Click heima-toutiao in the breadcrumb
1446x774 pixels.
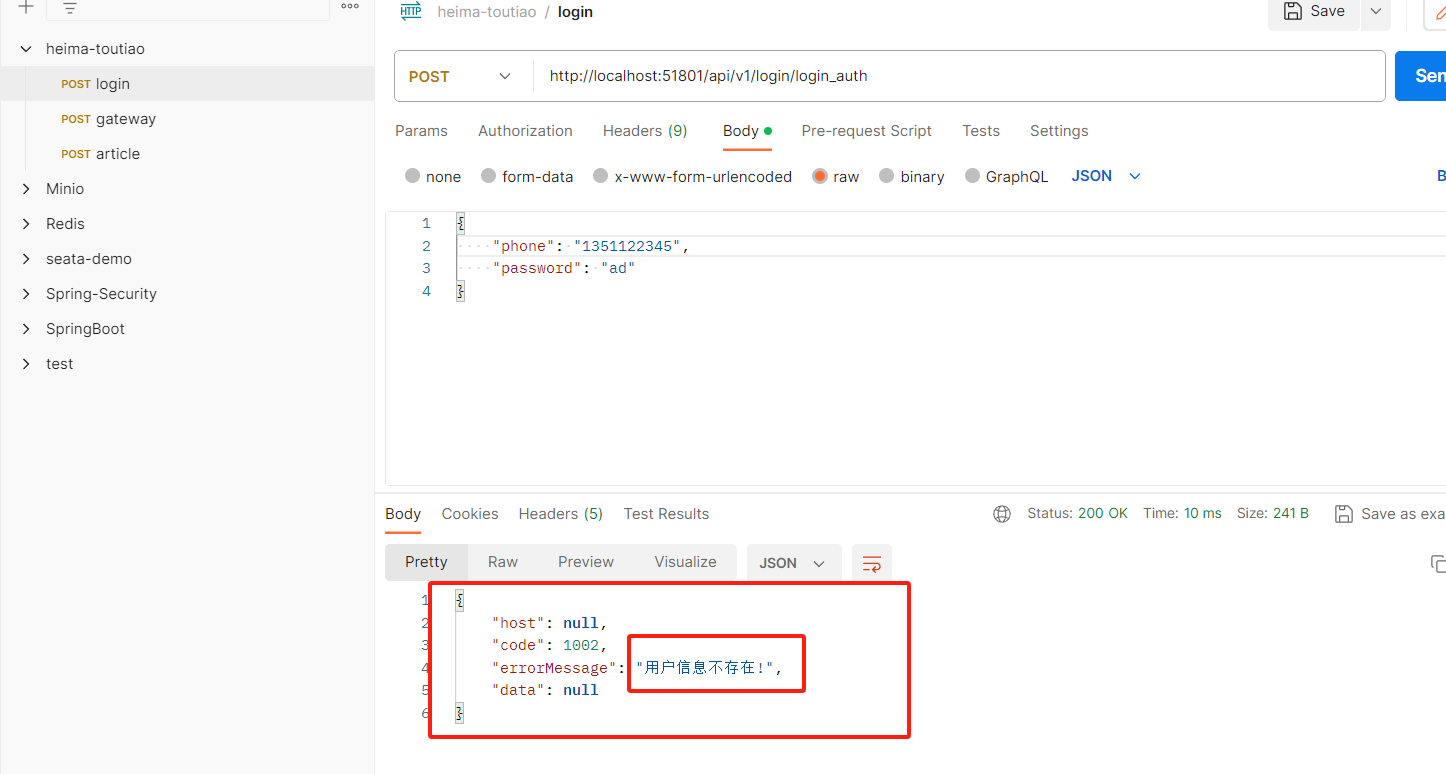click(x=487, y=12)
